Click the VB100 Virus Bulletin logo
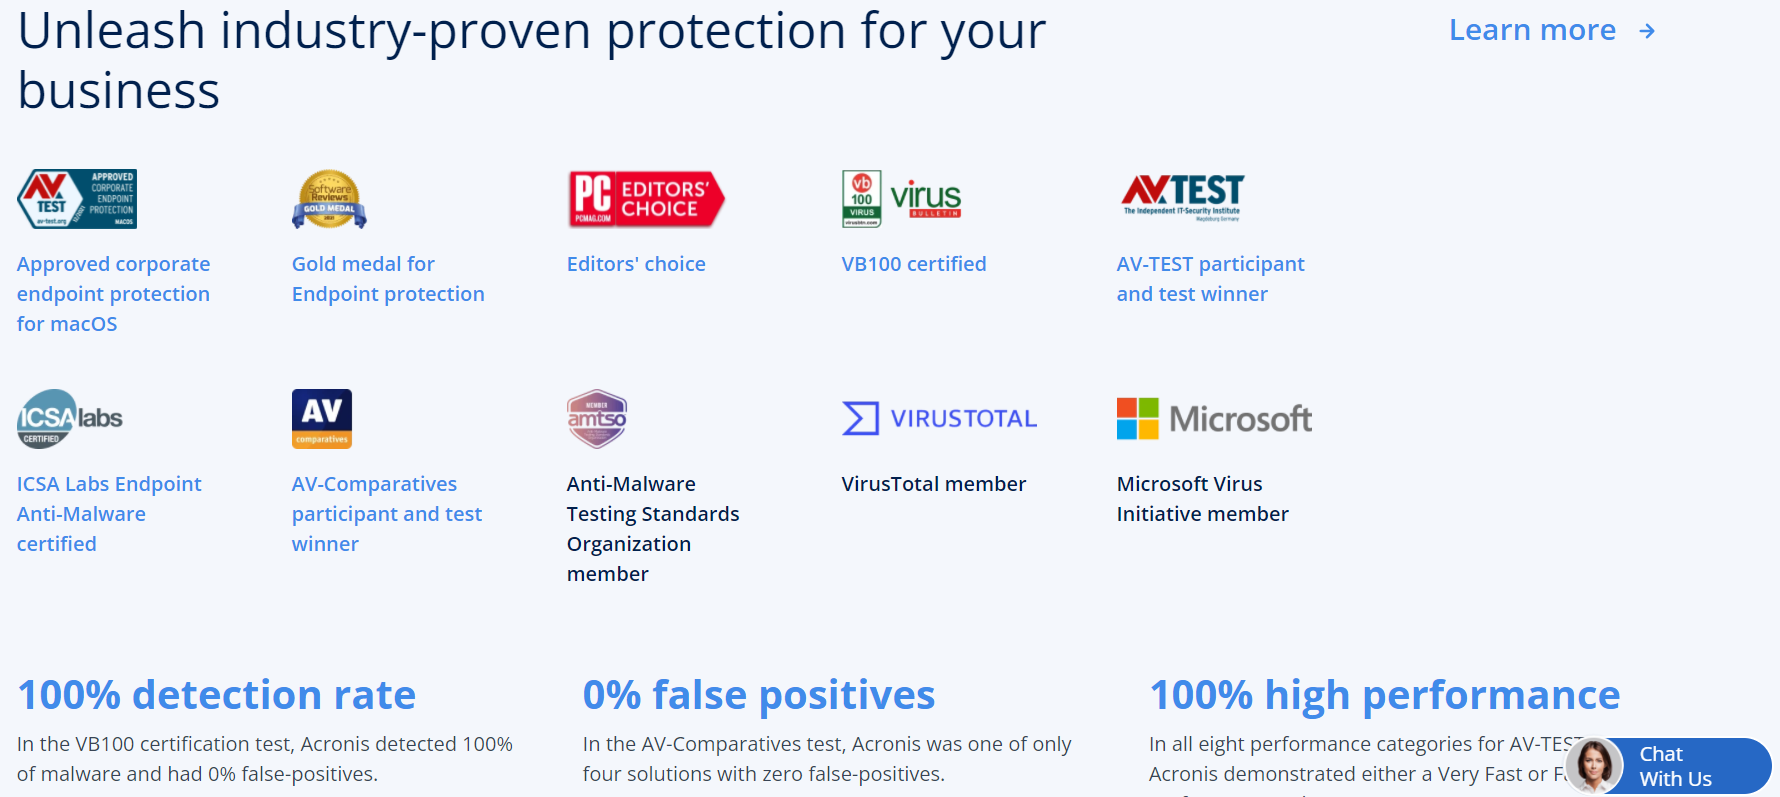Image resolution: width=1780 pixels, height=797 pixels. (x=901, y=199)
